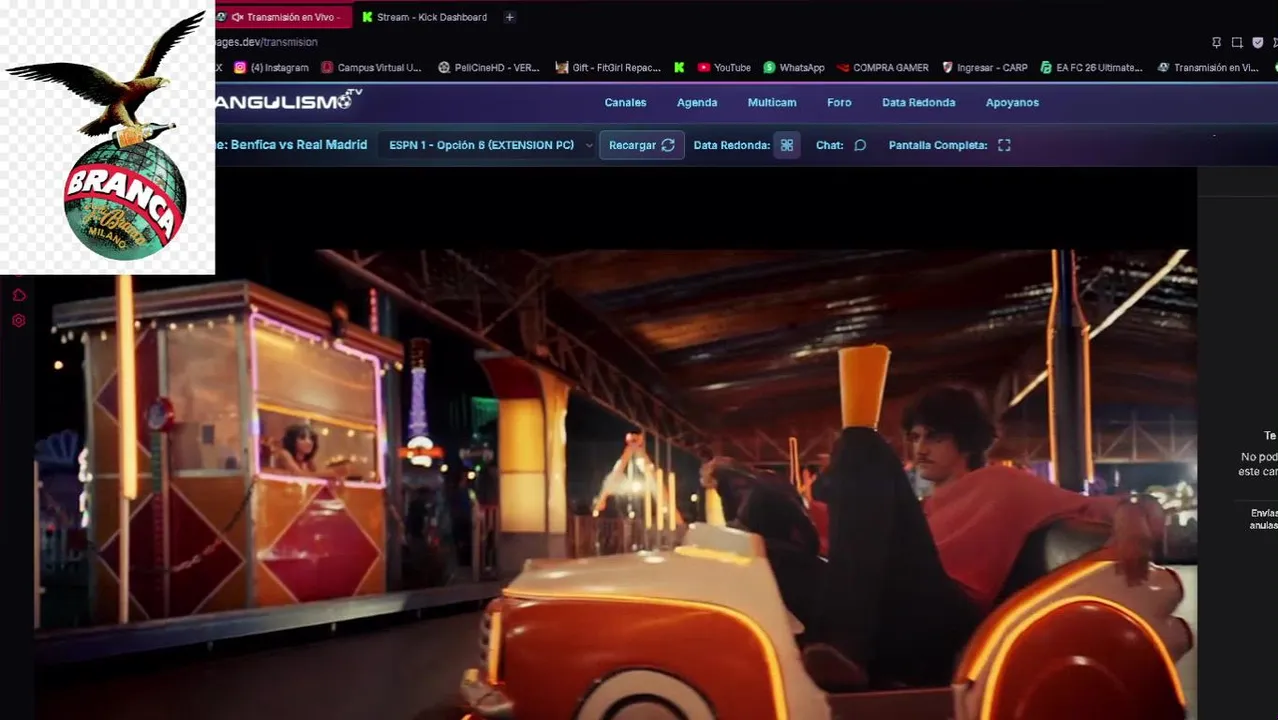The height and width of the screenshot is (720, 1278).
Task: Open the Agenda menu
Action: [697, 102]
